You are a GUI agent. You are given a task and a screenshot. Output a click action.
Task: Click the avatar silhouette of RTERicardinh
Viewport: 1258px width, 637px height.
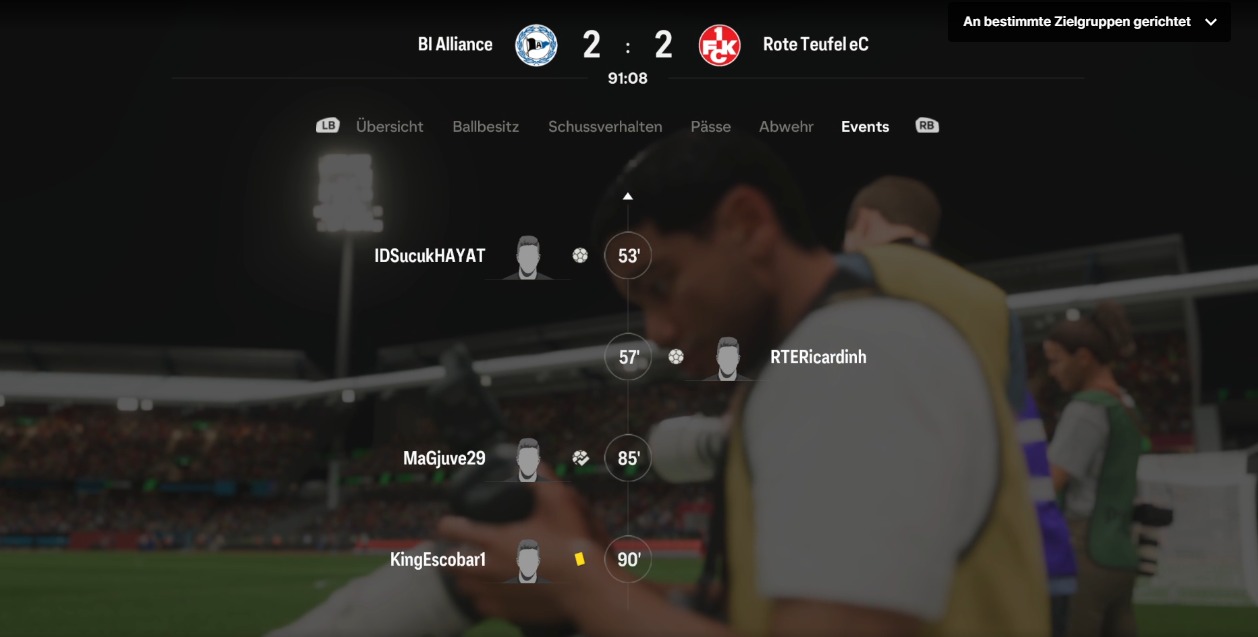(x=728, y=359)
